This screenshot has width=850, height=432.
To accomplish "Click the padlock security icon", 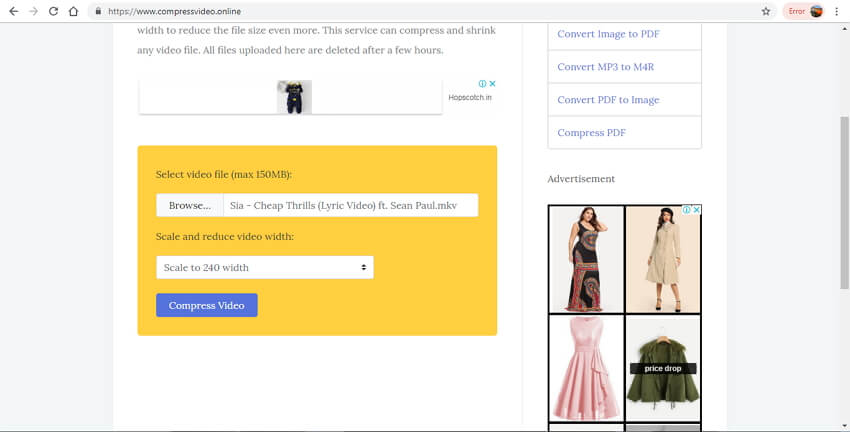I will (x=98, y=11).
